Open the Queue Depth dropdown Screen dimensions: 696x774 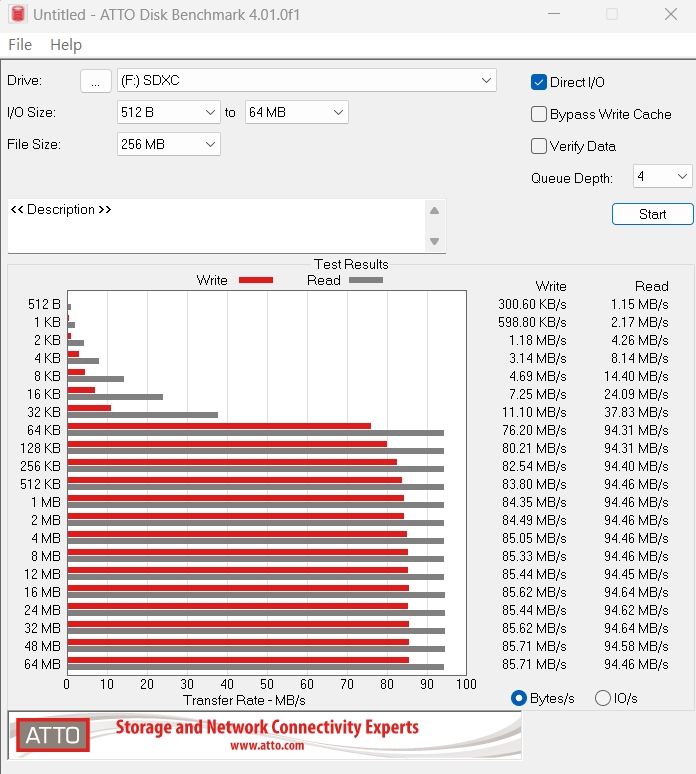pos(662,177)
